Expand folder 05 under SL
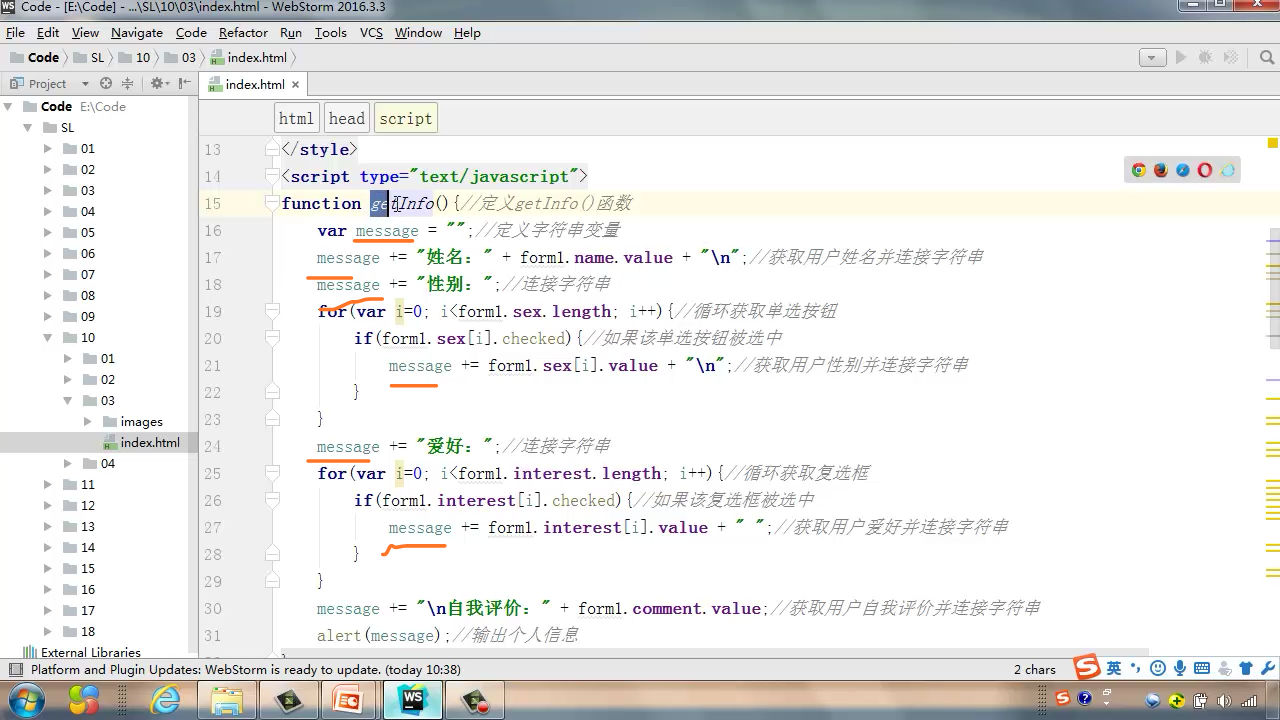The width and height of the screenshot is (1280, 720). pyautogui.click(x=47, y=232)
